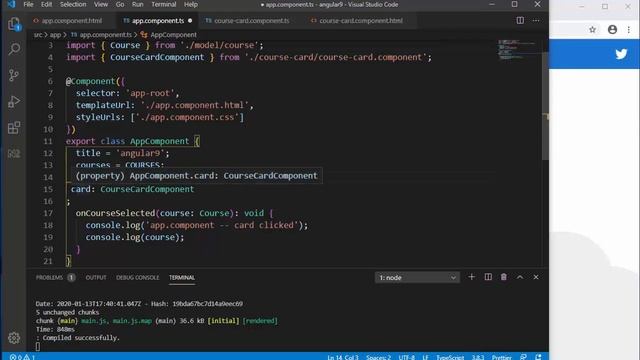640x360 pixels.
Task: Close the terminal panel
Action: [x=536, y=277]
